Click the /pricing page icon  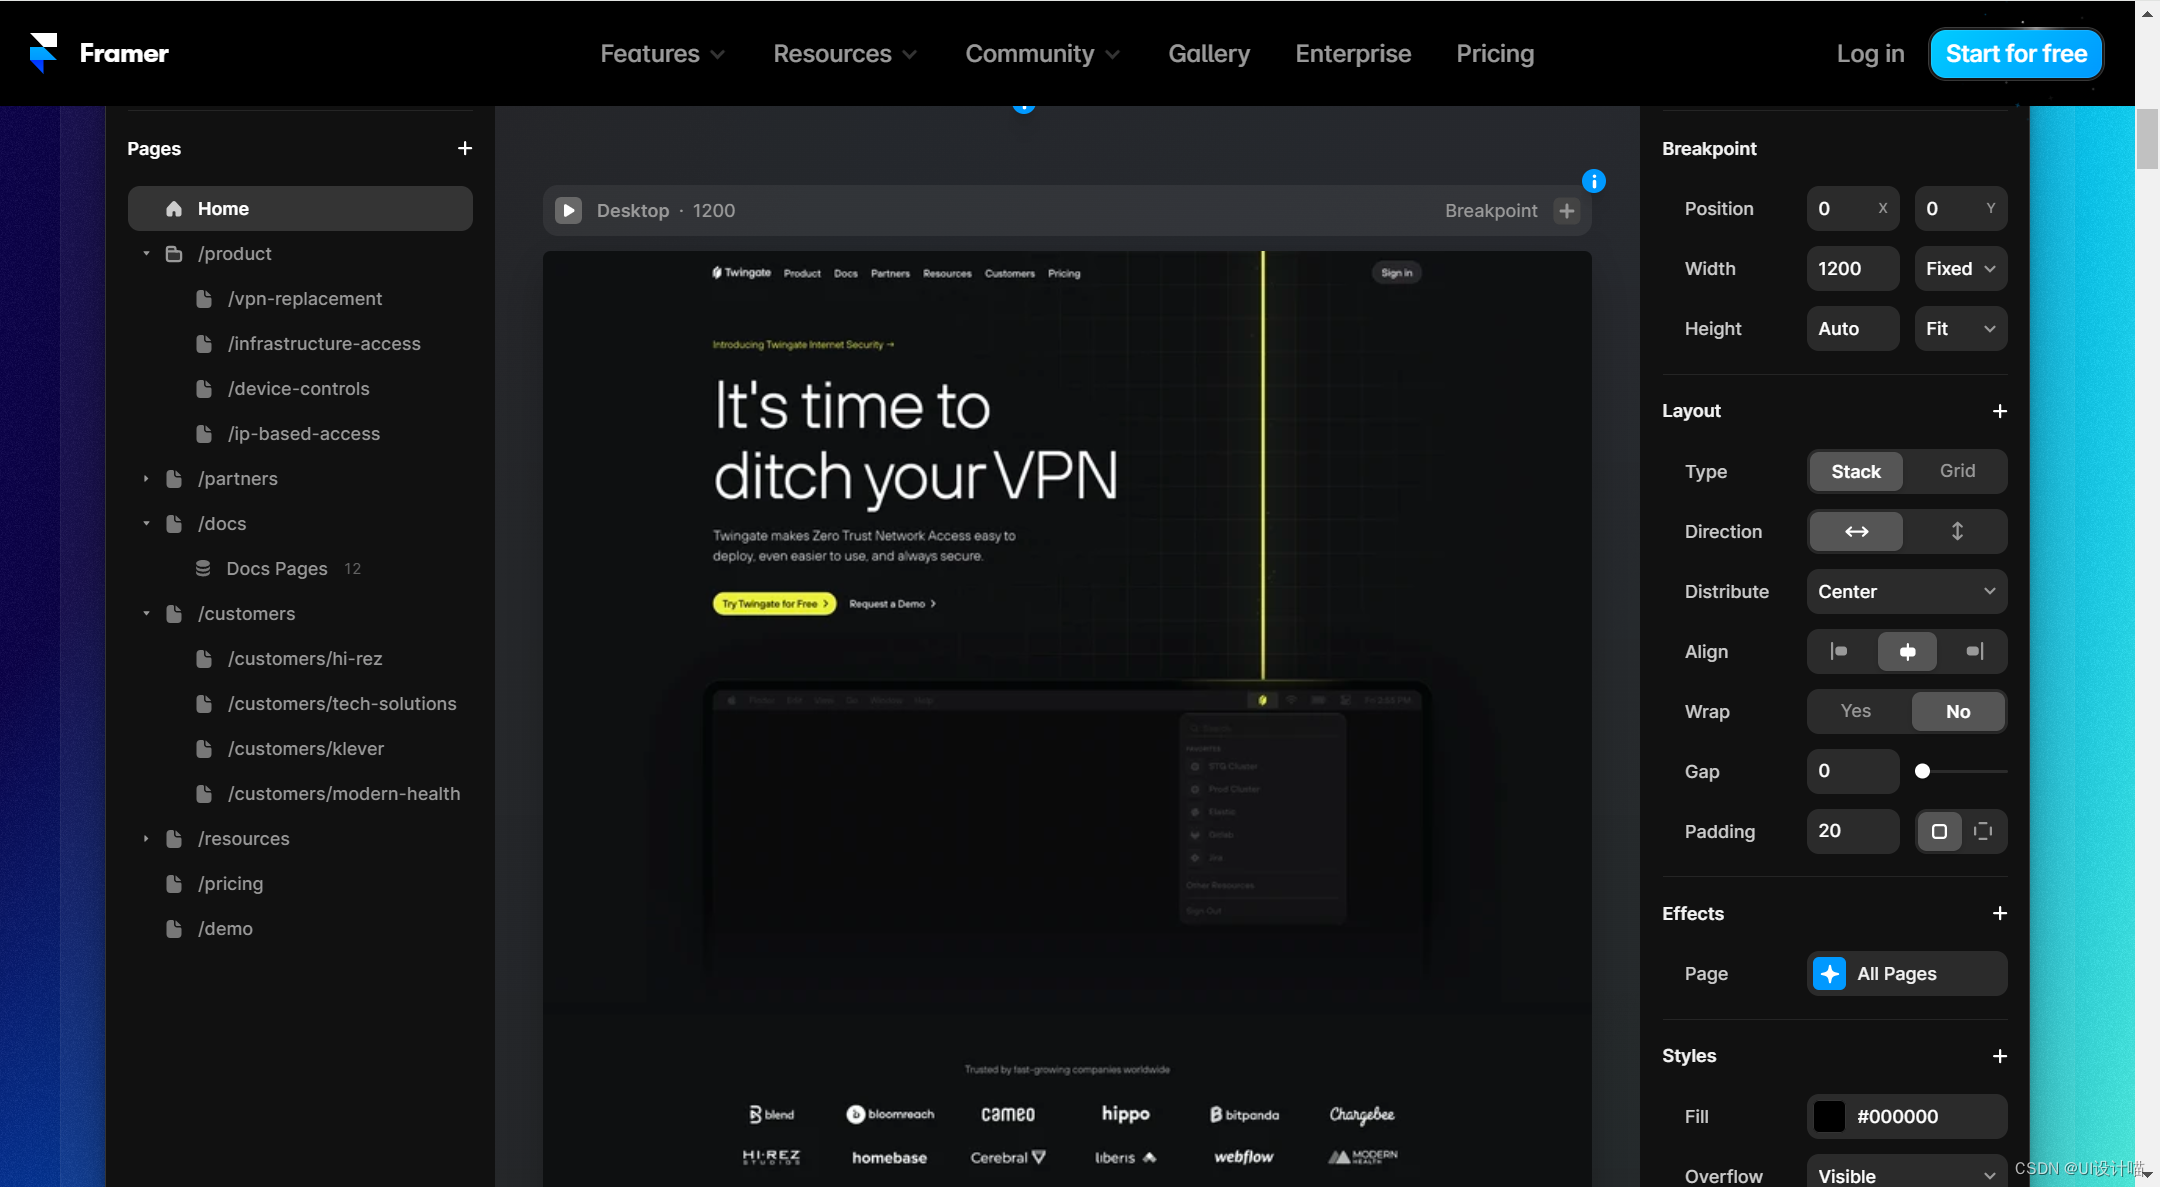point(174,884)
